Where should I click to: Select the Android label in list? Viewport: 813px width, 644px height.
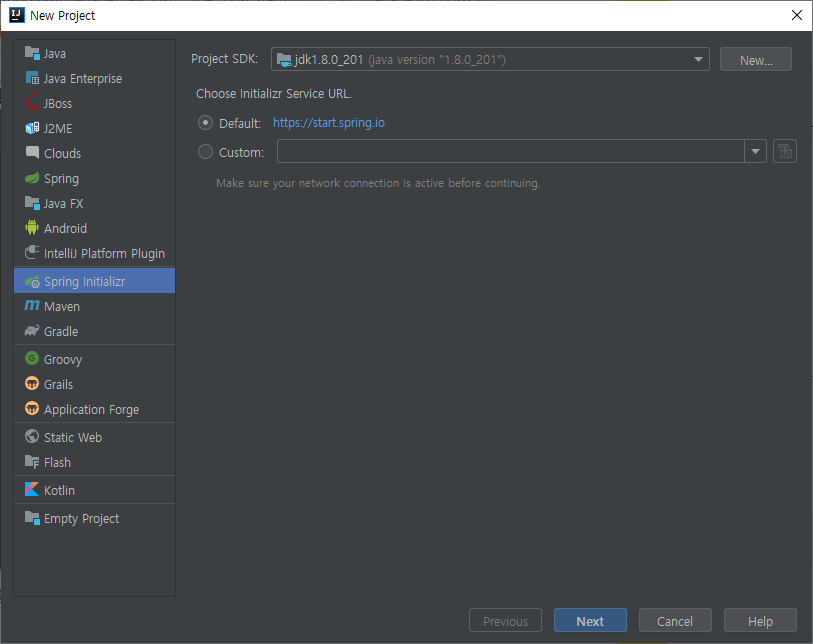pos(65,228)
